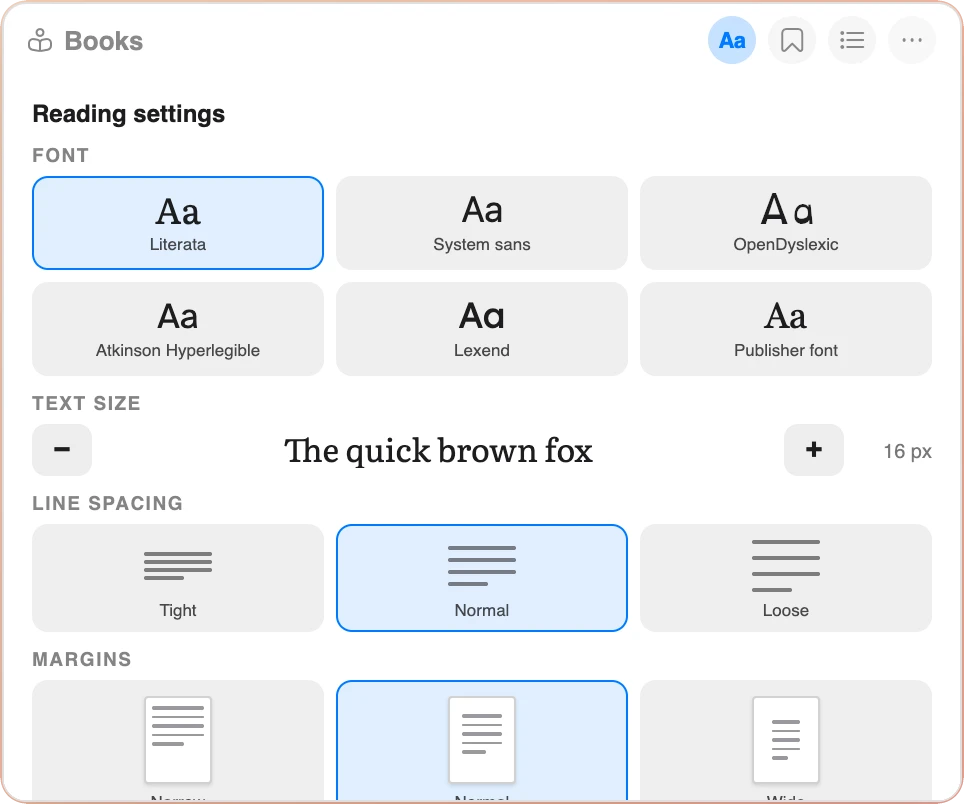This screenshot has width=964, height=804.
Task: Set line spacing to Loose
Action: pyautogui.click(x=786, y=578)
